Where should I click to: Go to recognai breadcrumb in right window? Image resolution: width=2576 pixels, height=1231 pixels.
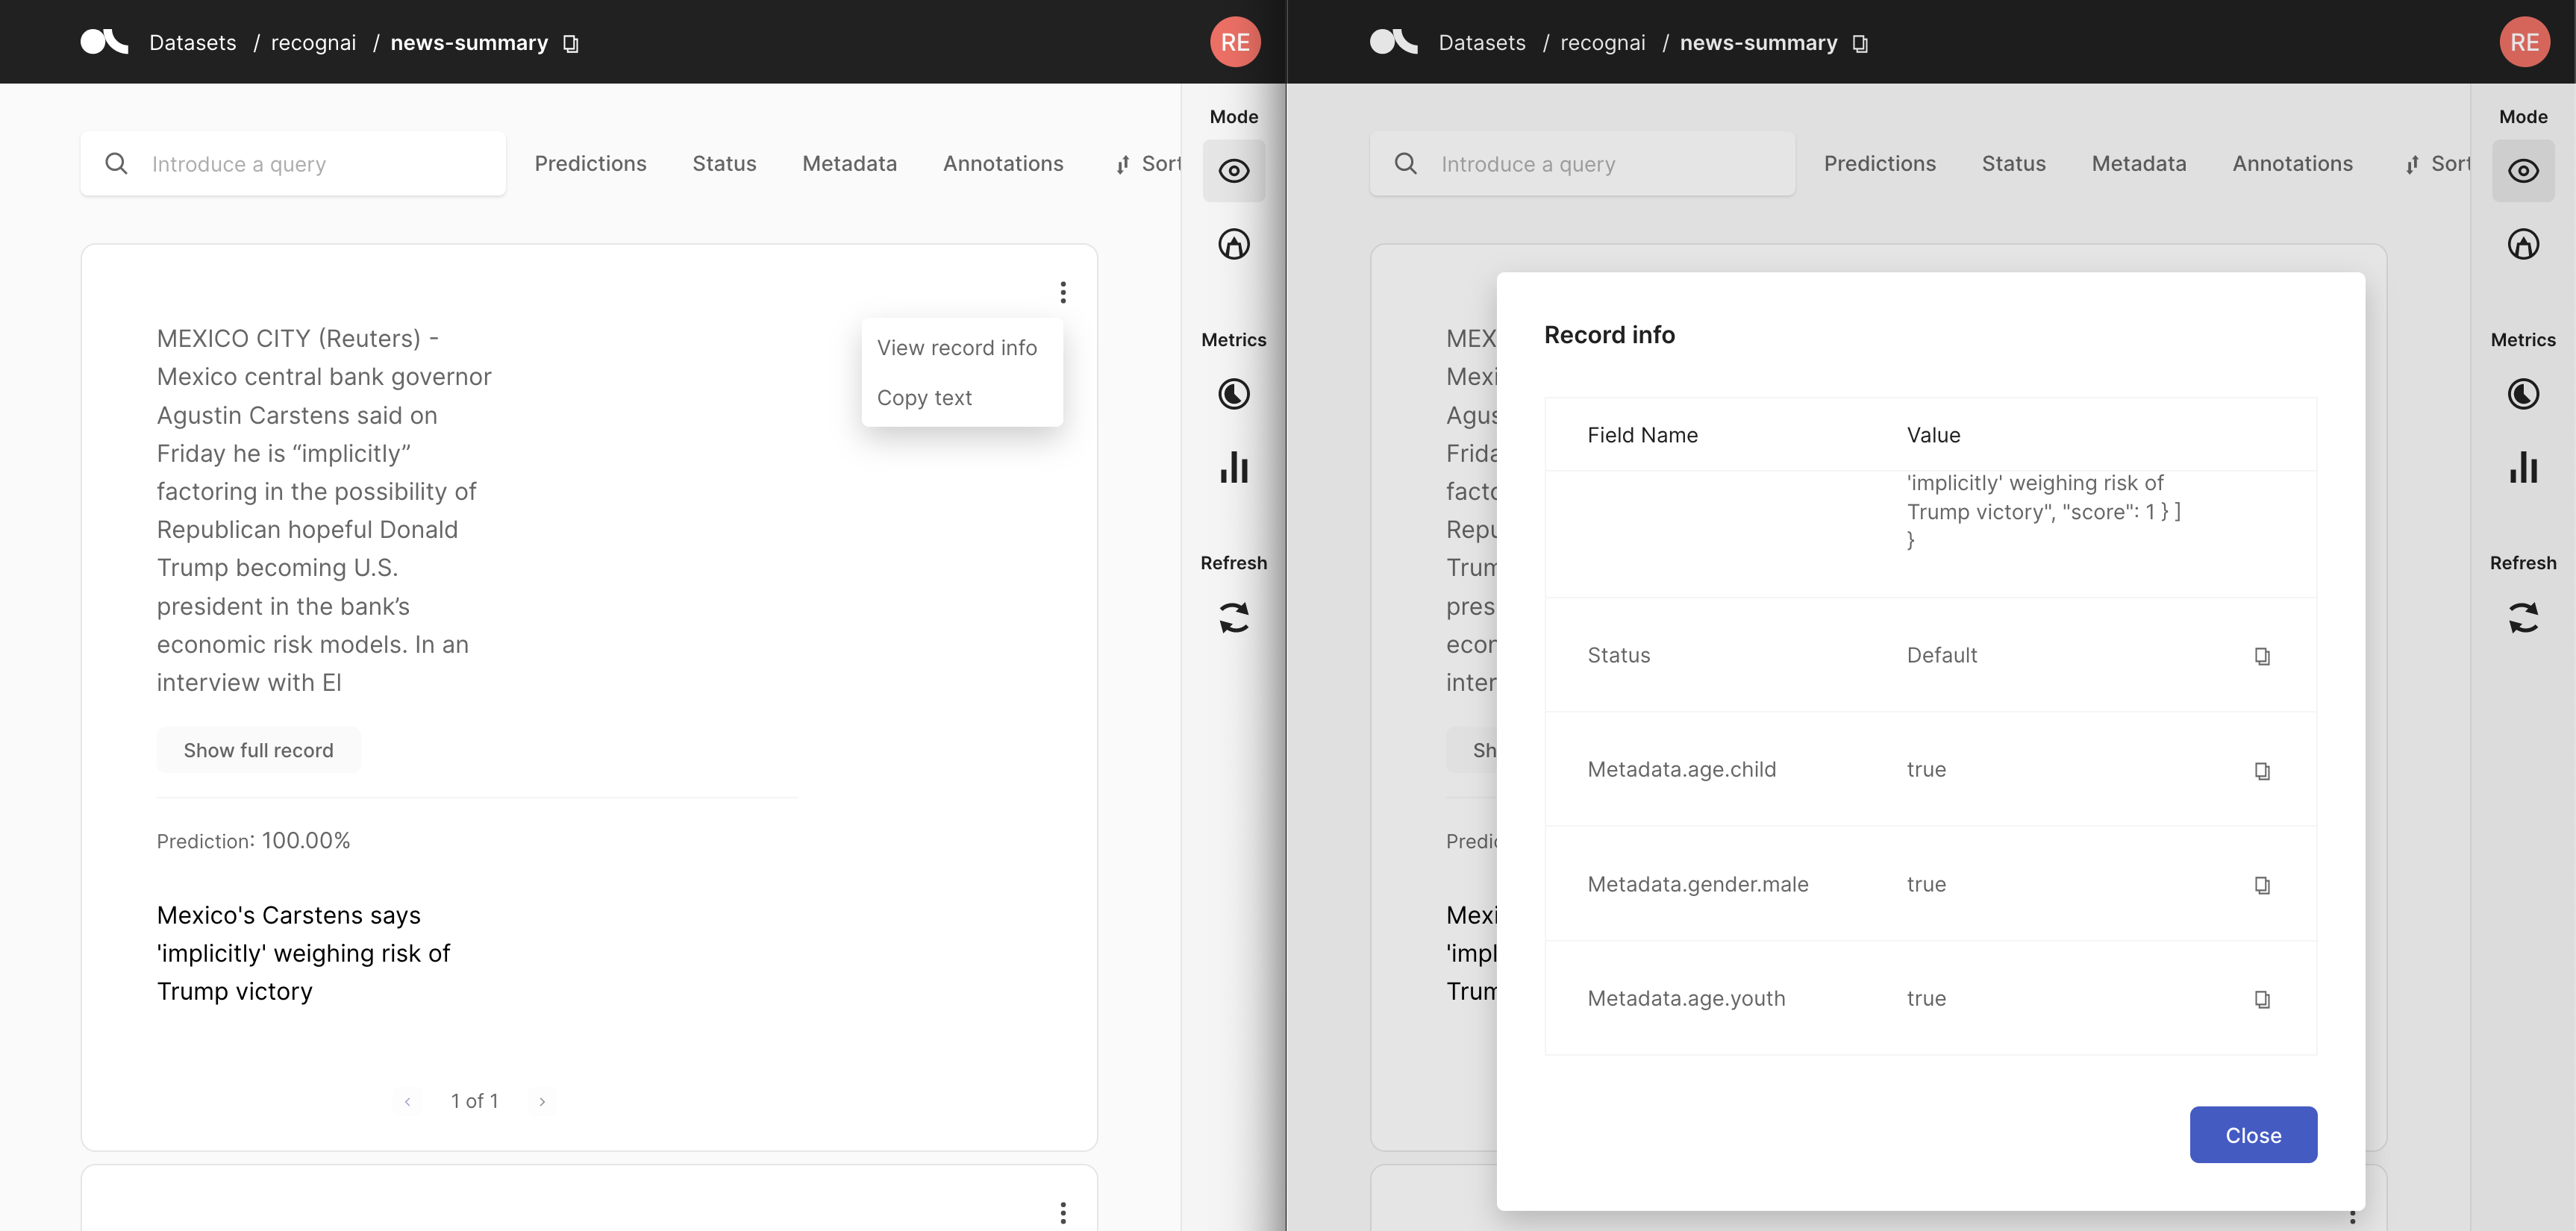pos(1602,42)
